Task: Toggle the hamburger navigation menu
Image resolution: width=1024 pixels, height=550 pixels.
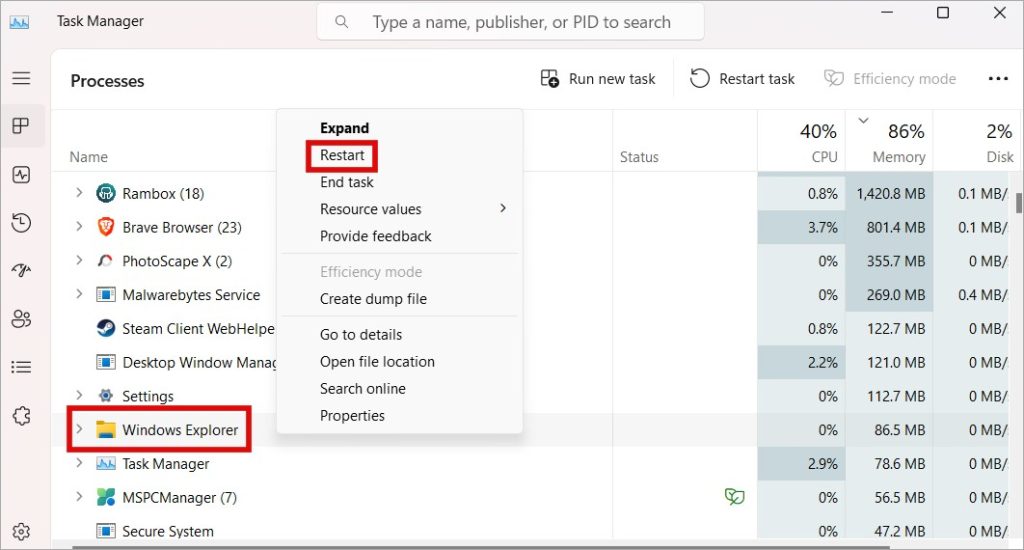Action: tap(21, 78)
